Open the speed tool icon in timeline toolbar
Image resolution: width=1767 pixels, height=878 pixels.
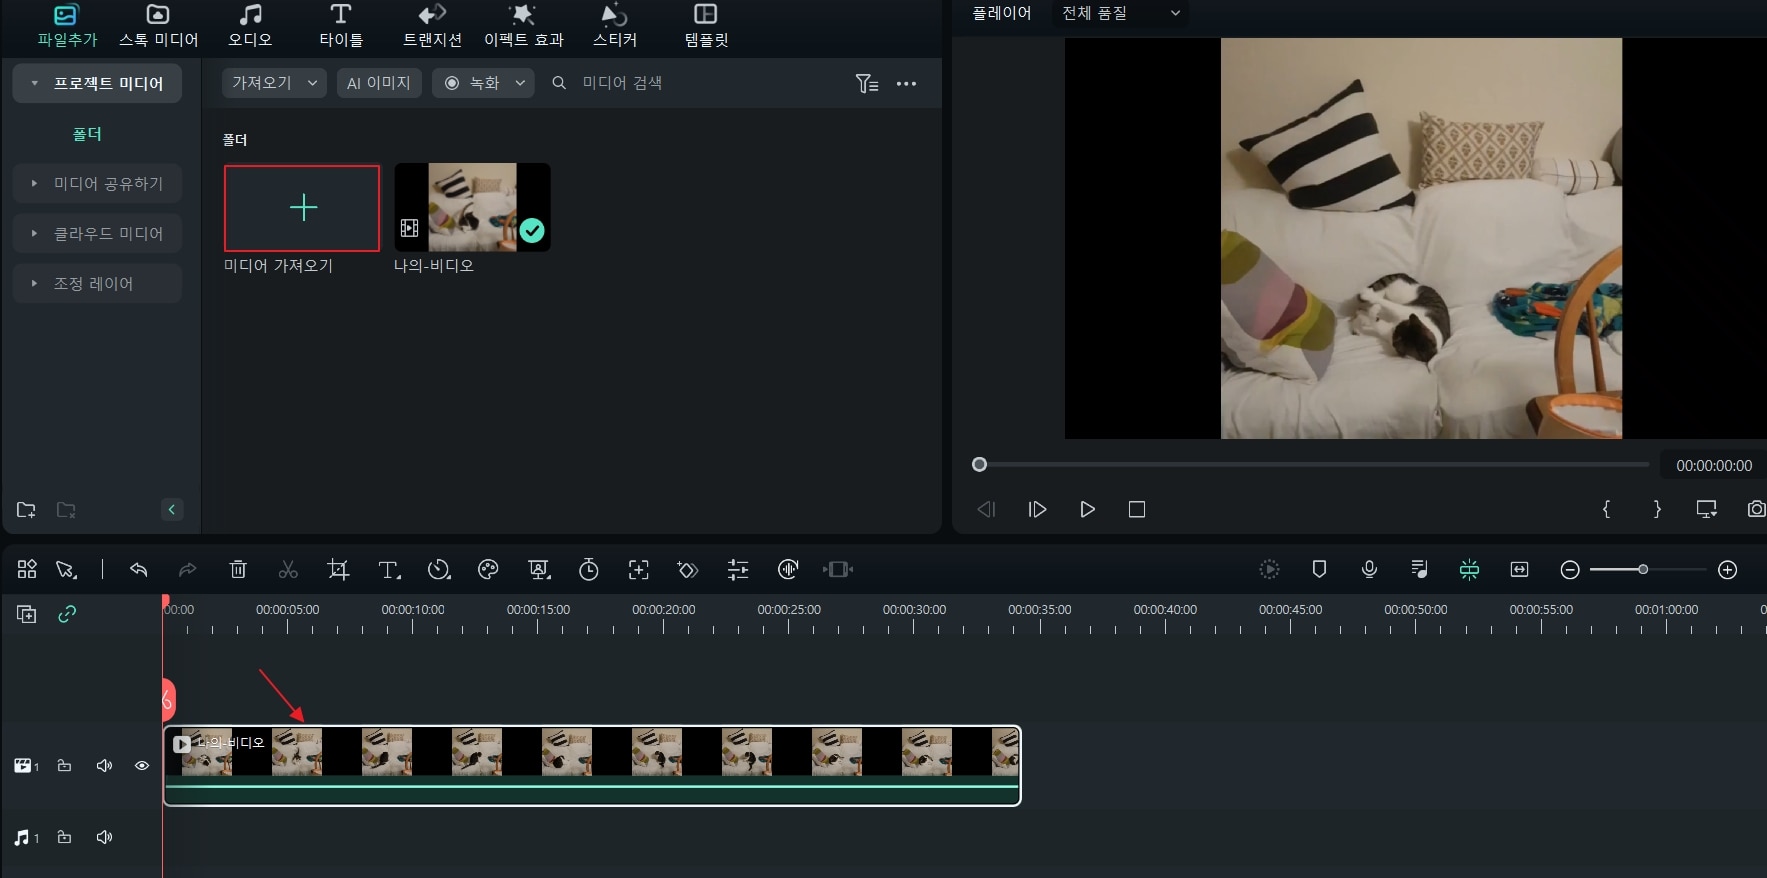coord(439,570)
